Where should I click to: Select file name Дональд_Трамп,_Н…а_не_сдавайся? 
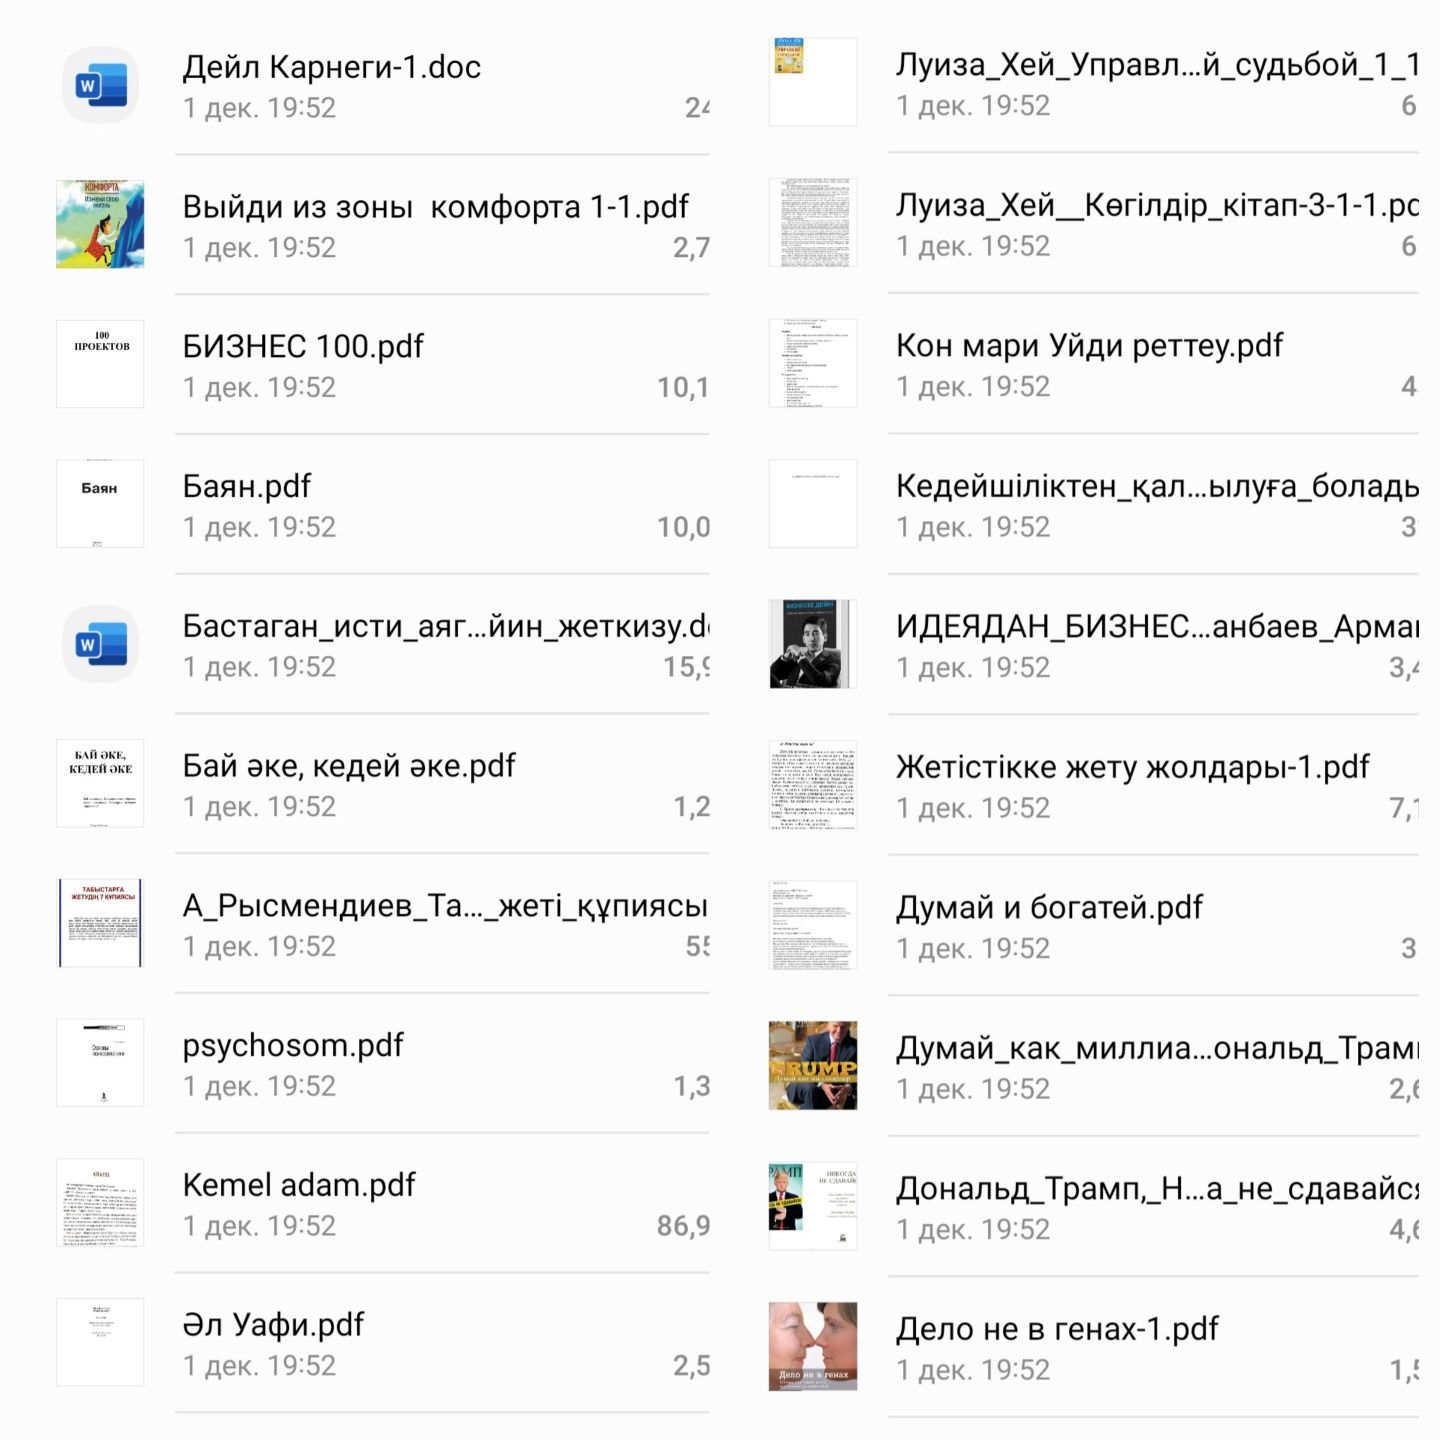pyautogui.click(x=1157, y=1189)
